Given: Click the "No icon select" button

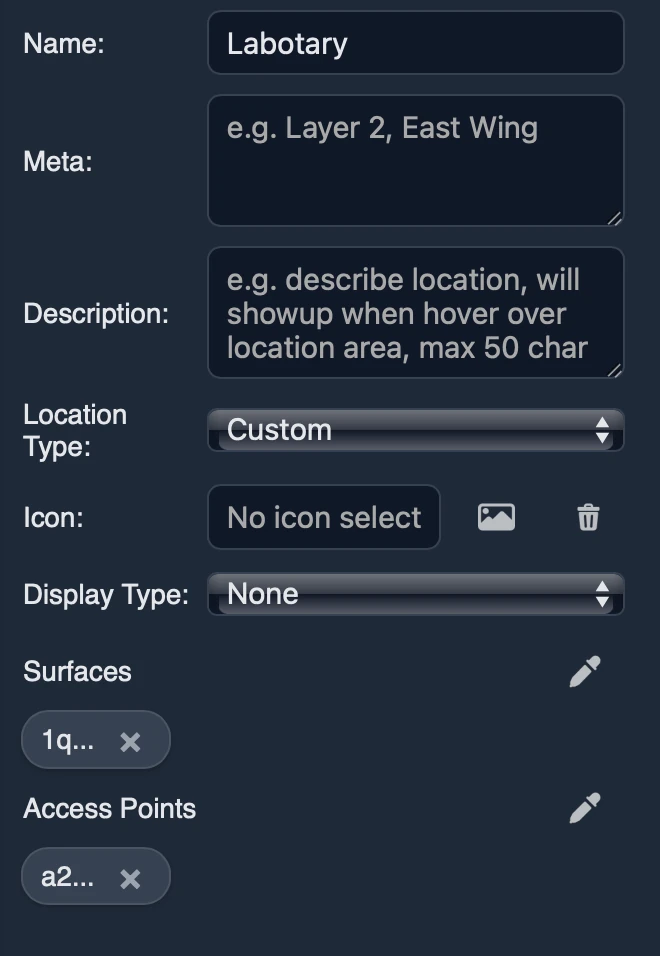Looking at the screenshot, I should click(x=323, y=517).
